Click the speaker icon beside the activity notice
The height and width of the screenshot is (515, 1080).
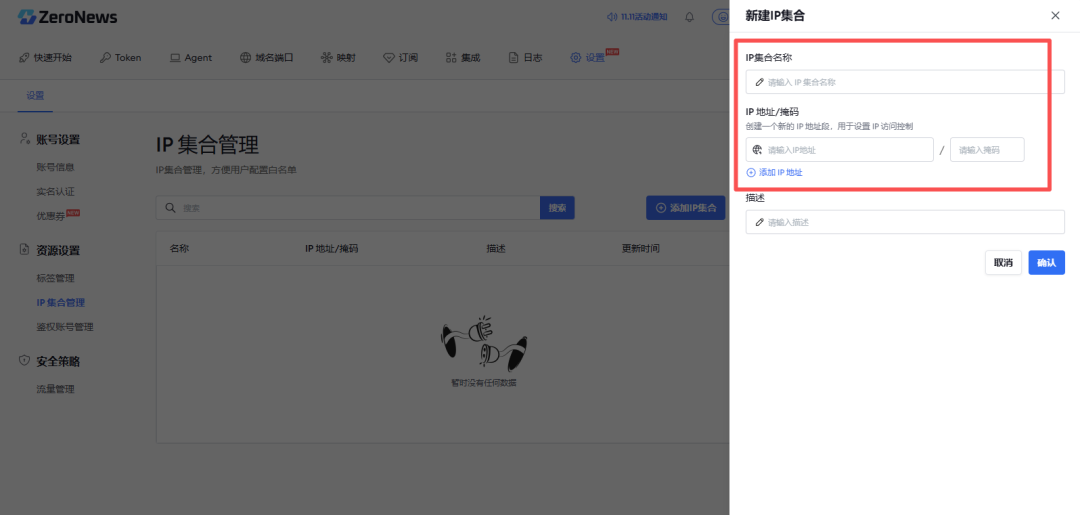612,17
